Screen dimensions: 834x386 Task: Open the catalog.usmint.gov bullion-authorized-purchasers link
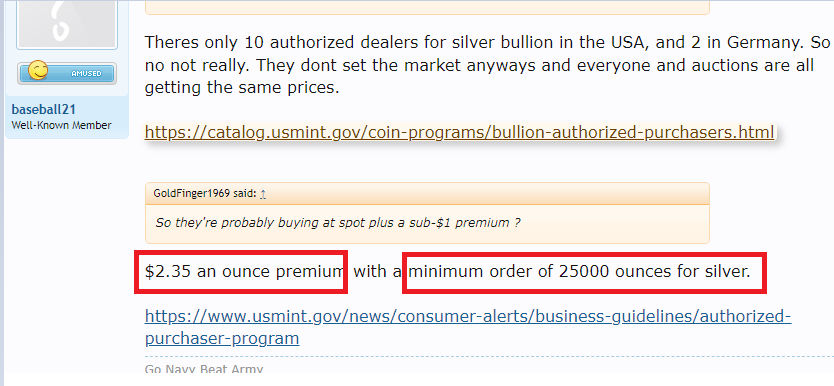click(460, 132)
